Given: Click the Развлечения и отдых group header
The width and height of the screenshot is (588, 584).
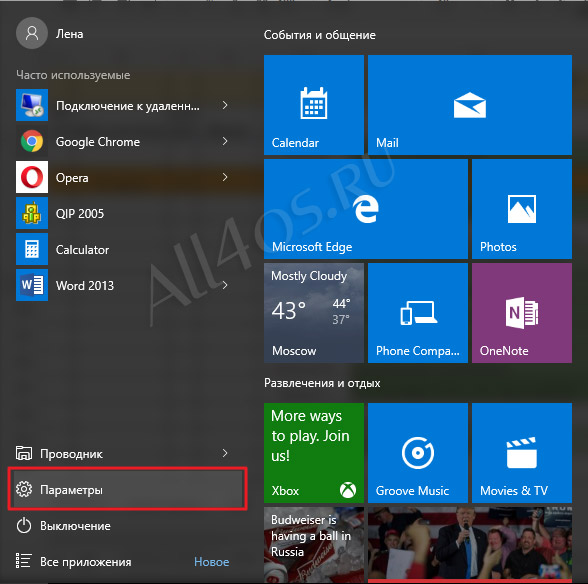Looking at the screenshot, I should 322,383.
